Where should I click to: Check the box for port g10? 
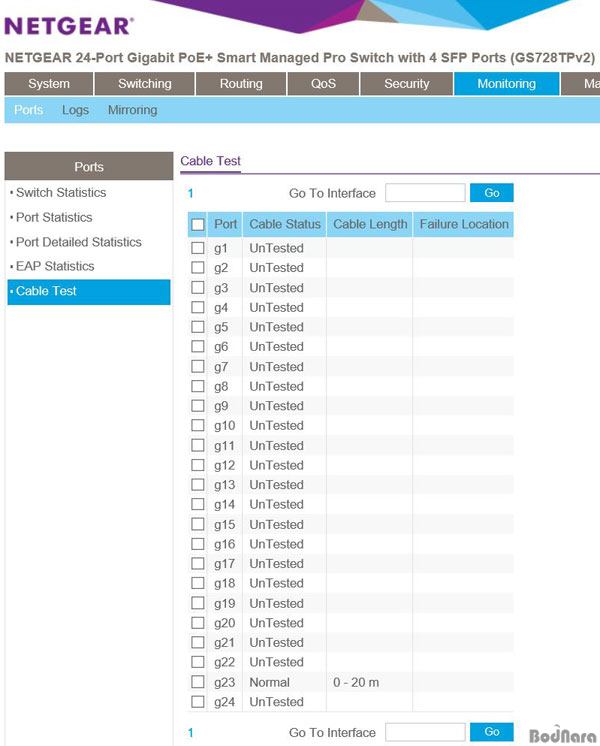click(x=197, y=425)
